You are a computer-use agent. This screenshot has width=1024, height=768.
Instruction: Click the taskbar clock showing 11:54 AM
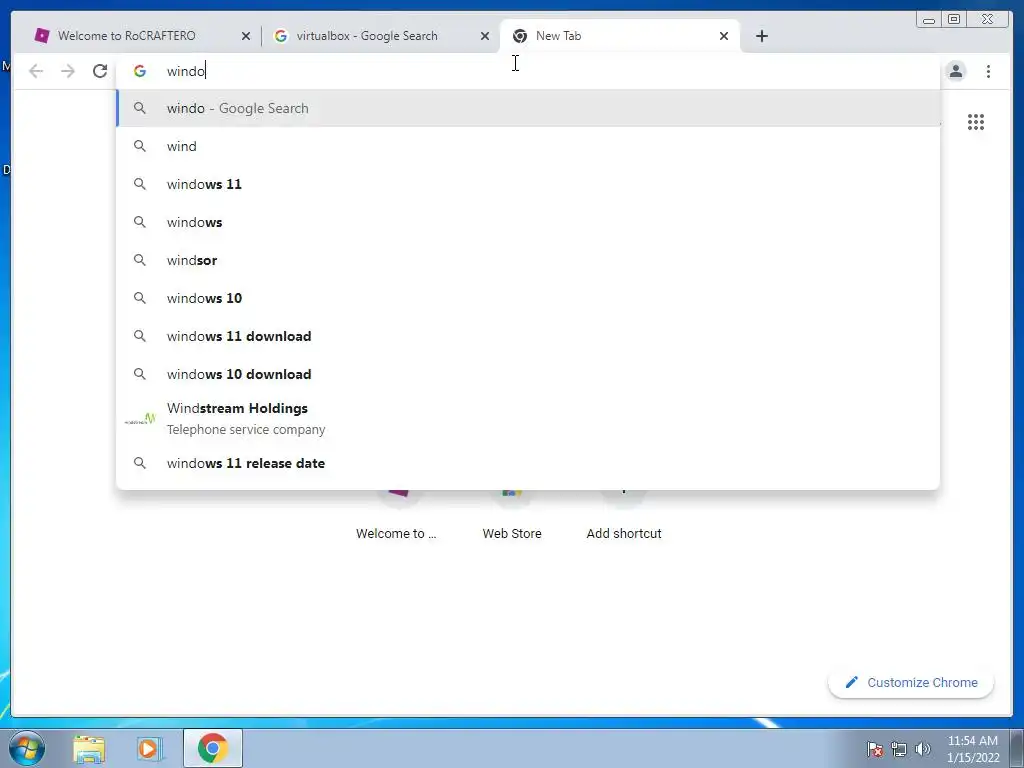click(973, 749)
